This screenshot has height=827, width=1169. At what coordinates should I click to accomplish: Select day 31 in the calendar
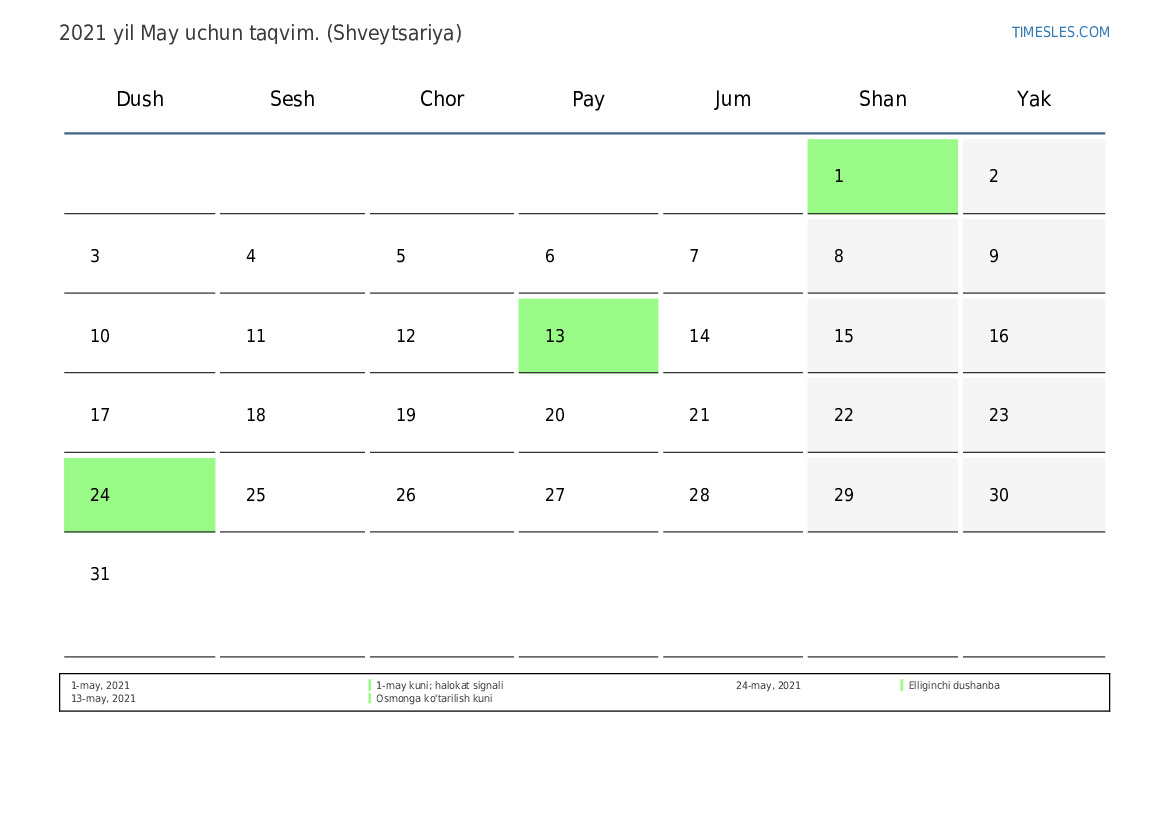coord(100,574)
